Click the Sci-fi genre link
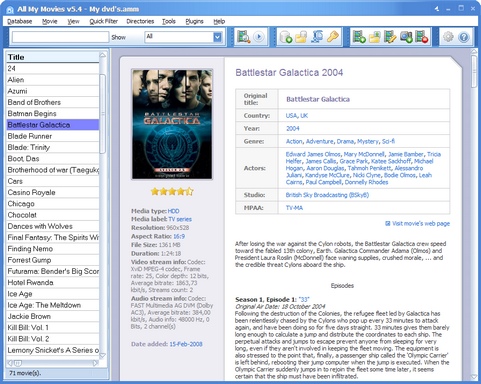Screen dimensions: 481x384 pyautogui.click(x=388, y=141)
